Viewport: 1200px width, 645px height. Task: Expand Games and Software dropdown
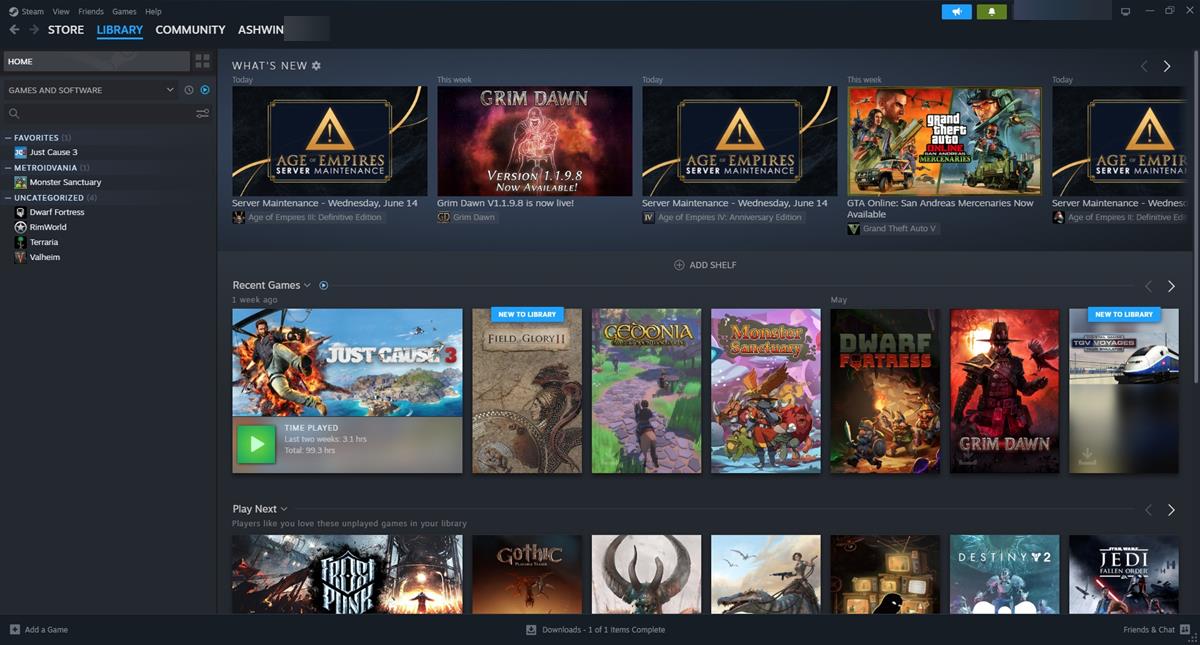pyautogui.click(x=91, y=90)
